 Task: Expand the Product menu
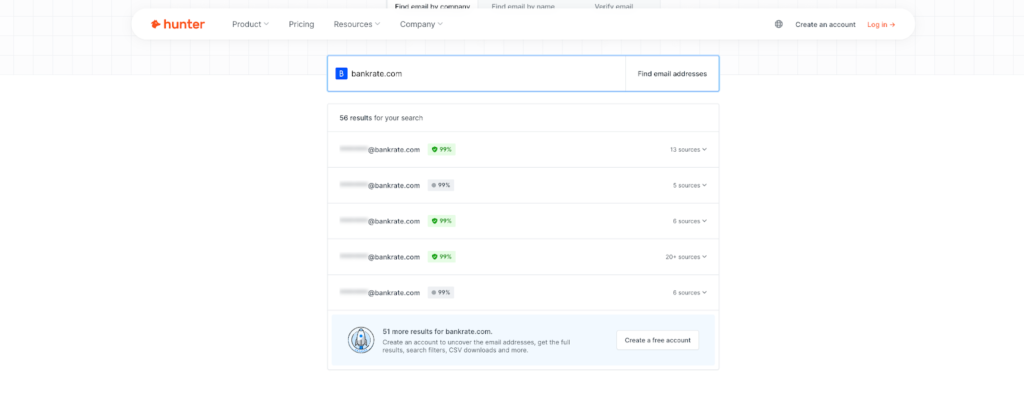[x=250, y=24]
